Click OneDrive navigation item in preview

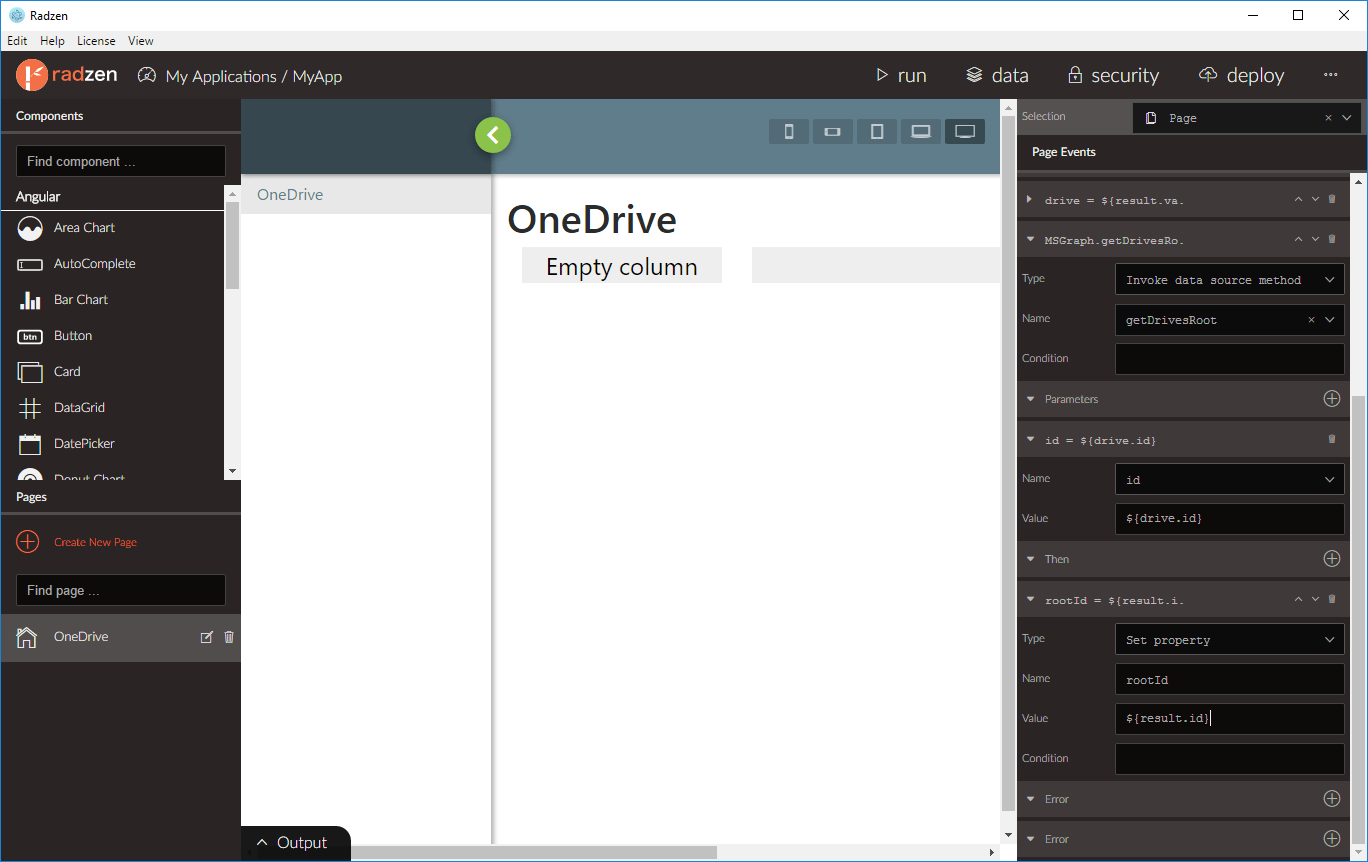(x=366, y=194)
